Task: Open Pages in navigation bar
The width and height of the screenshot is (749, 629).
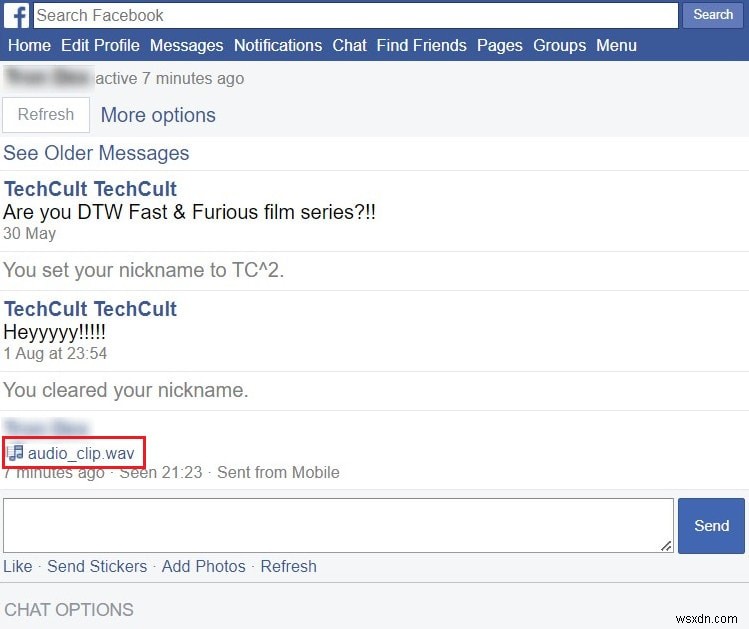Action: tap(500, 45)
